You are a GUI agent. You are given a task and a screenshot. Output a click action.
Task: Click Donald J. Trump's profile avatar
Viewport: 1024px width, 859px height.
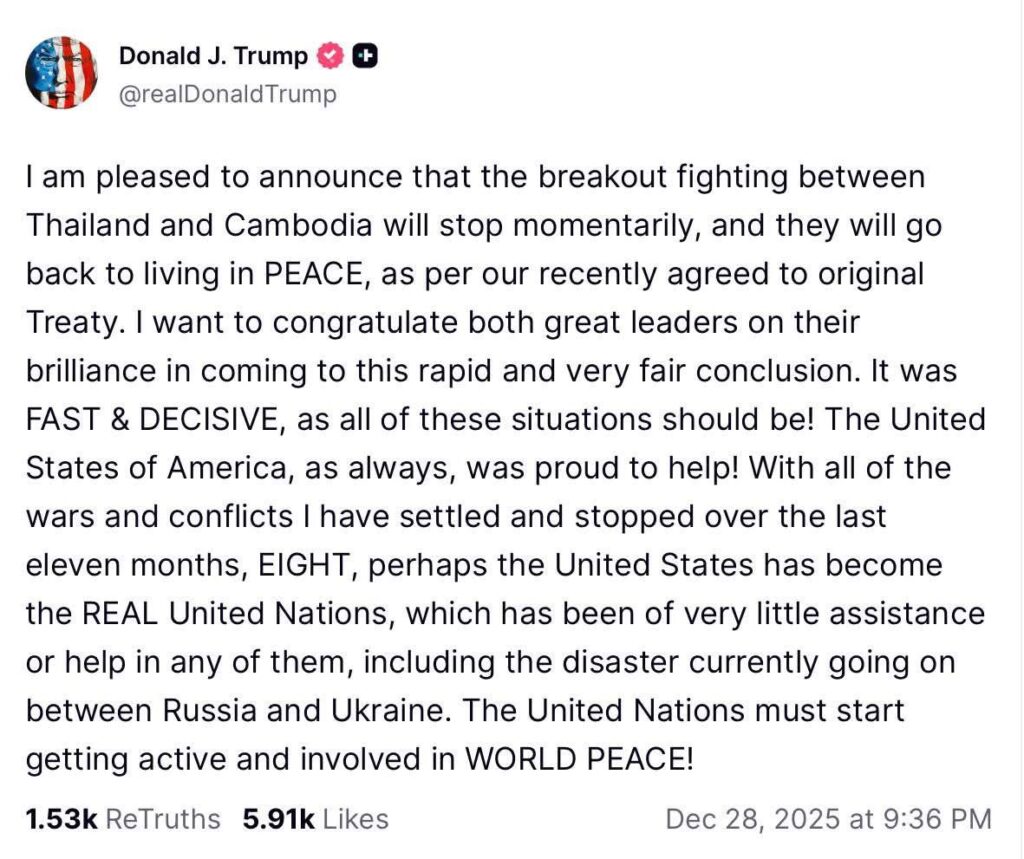click(61, 72)
